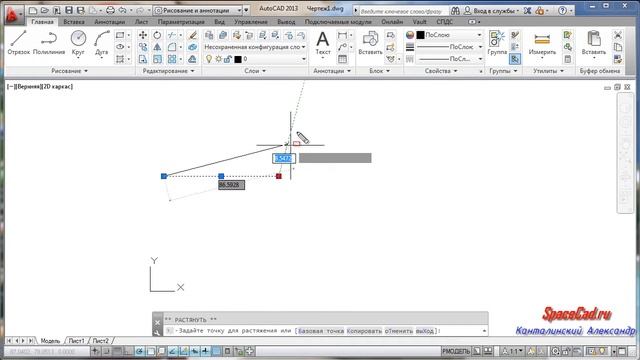Screen dimensions: 640x360
Task: Open the ПоСлою color dropdown
Action: click(449, 35)
